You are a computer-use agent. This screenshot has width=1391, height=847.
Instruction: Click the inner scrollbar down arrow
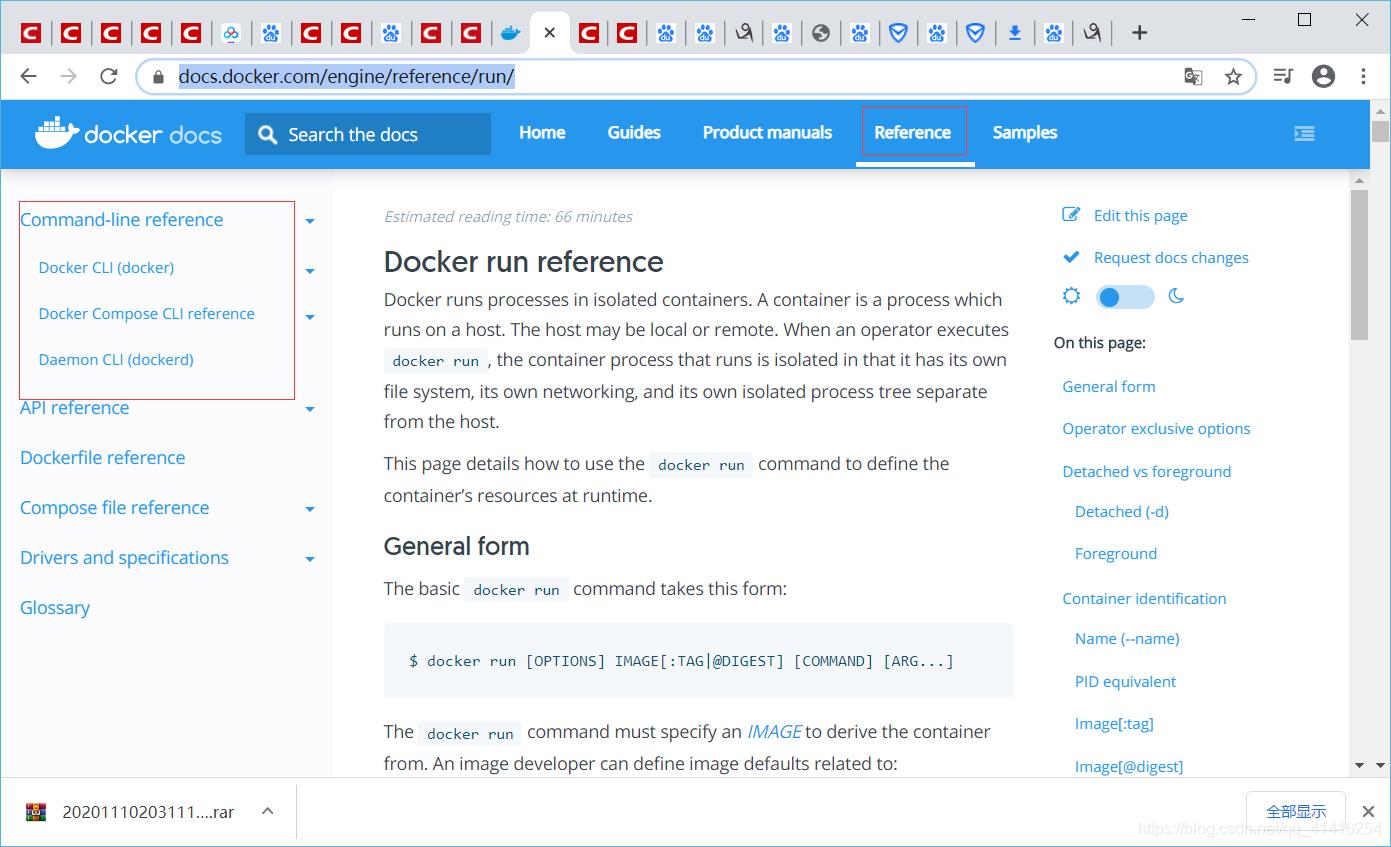[1359, 765]
